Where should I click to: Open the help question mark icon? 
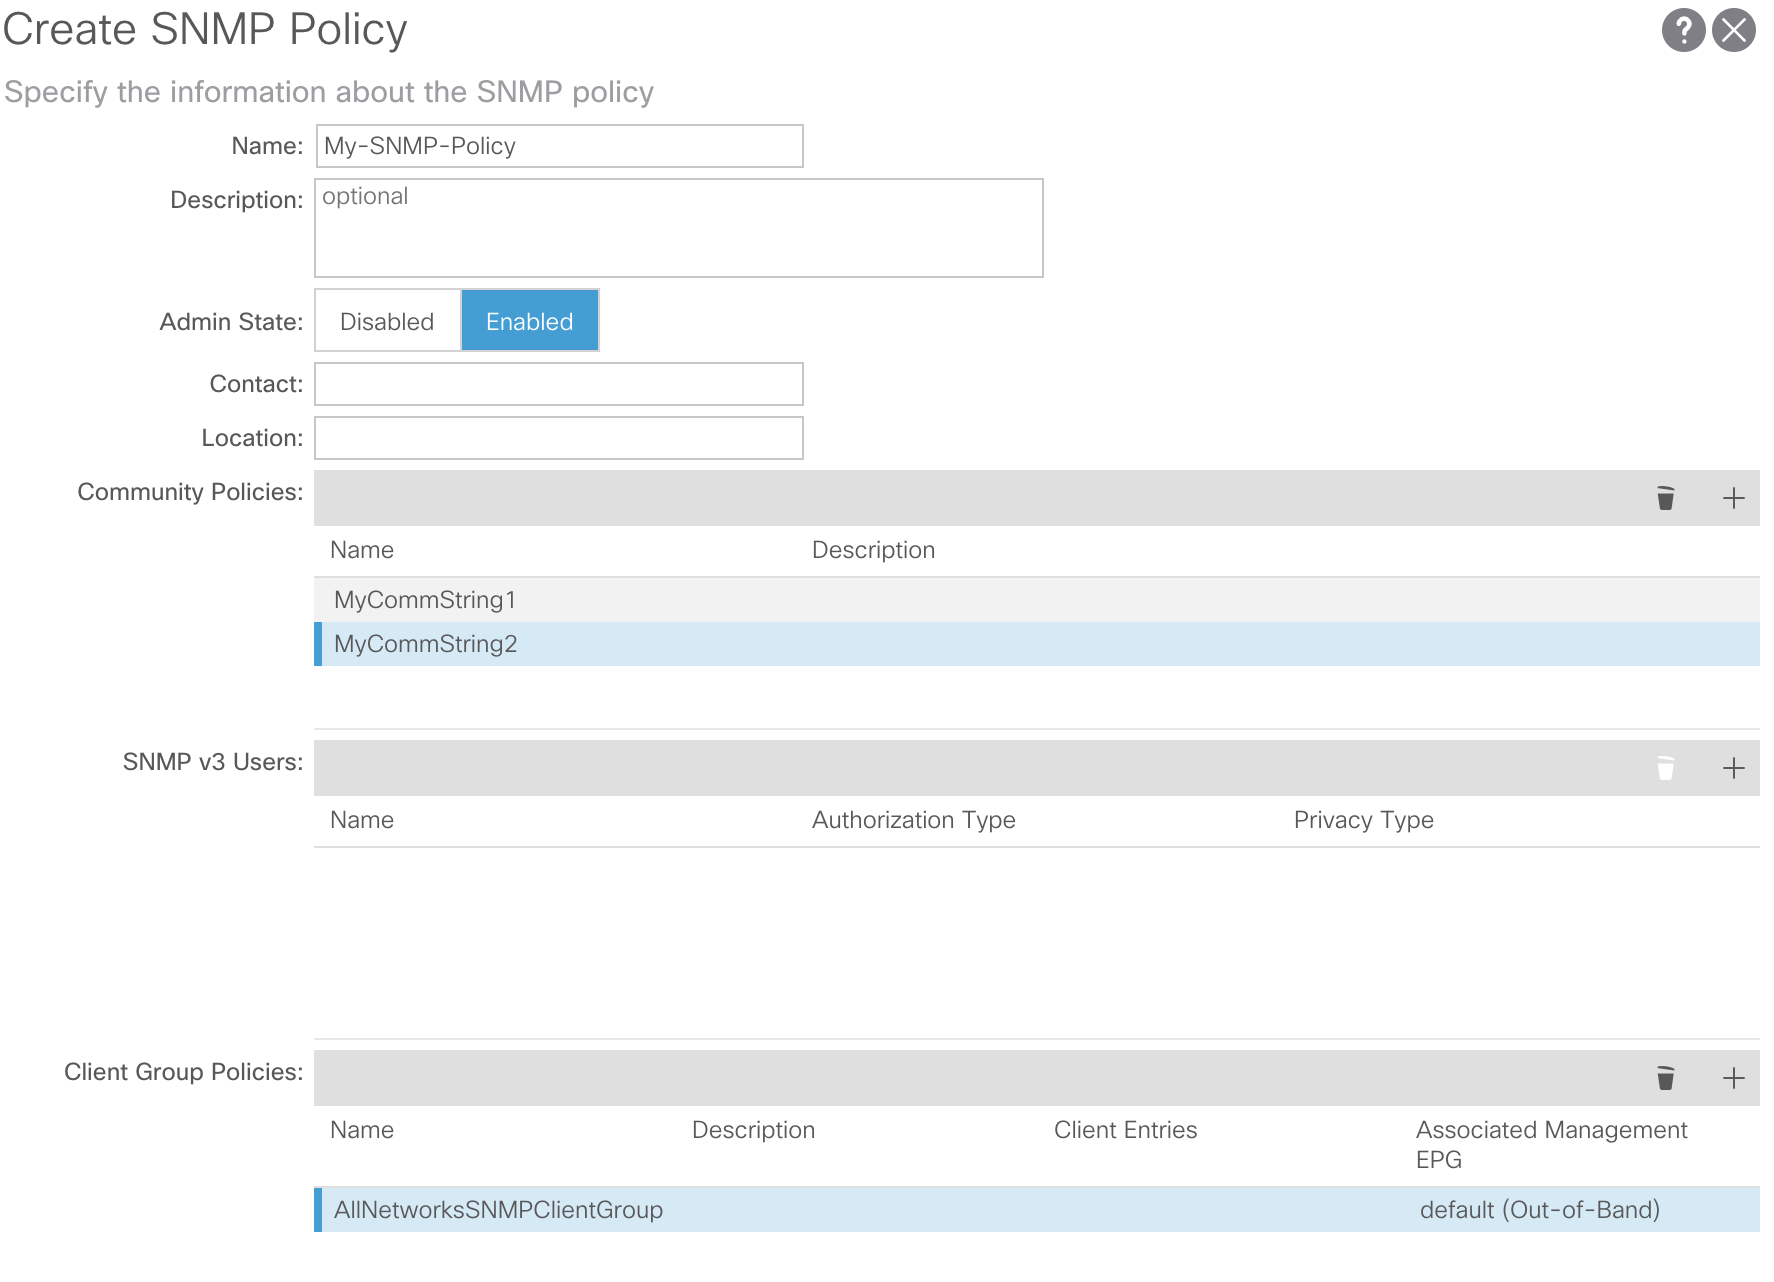(1683, 30)
